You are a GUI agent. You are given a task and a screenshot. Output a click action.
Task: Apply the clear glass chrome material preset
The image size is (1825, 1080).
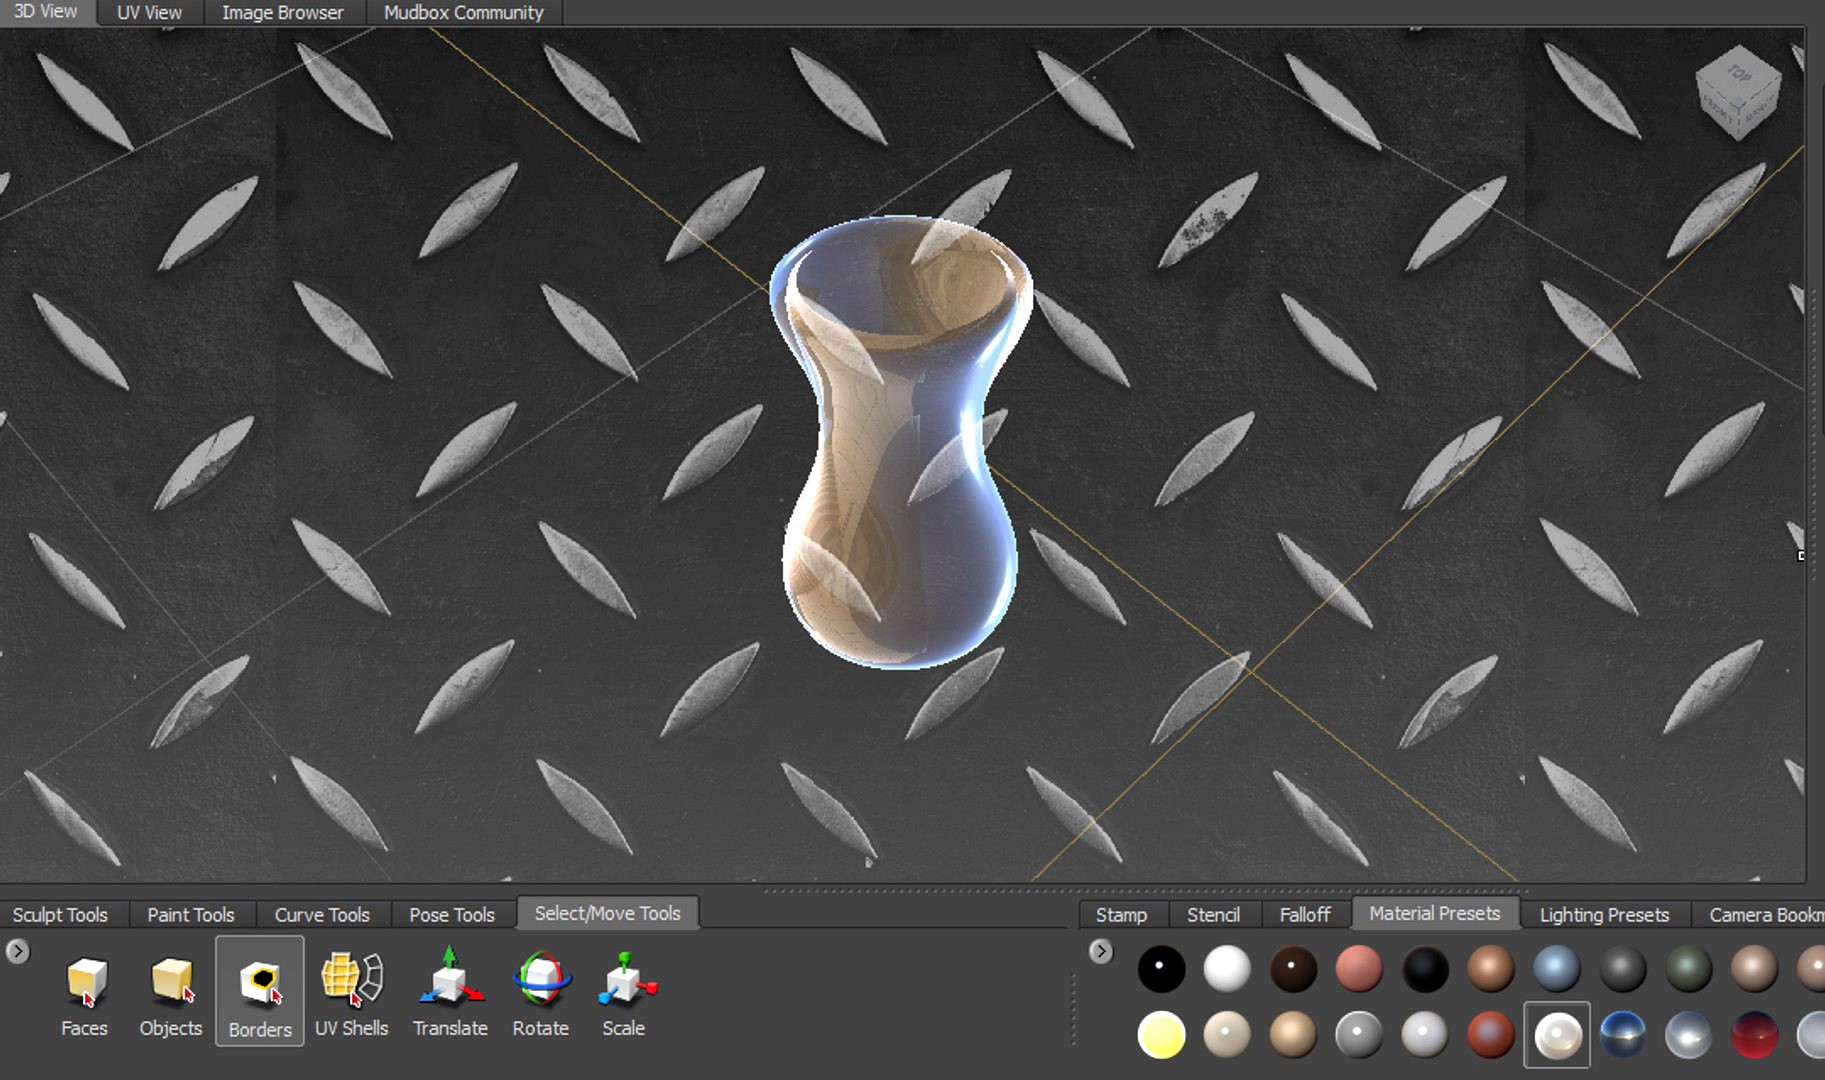(x=1689, y=1035)
